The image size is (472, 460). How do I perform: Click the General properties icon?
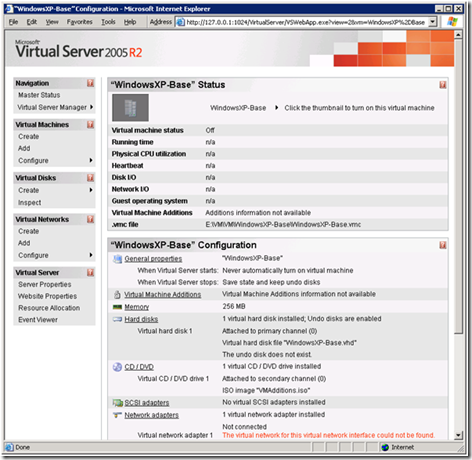117,259
